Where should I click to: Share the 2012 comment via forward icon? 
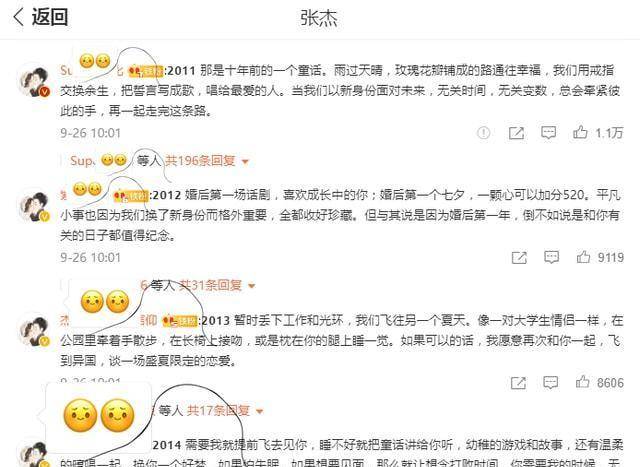pyautogui.click(x=519, y=257)
